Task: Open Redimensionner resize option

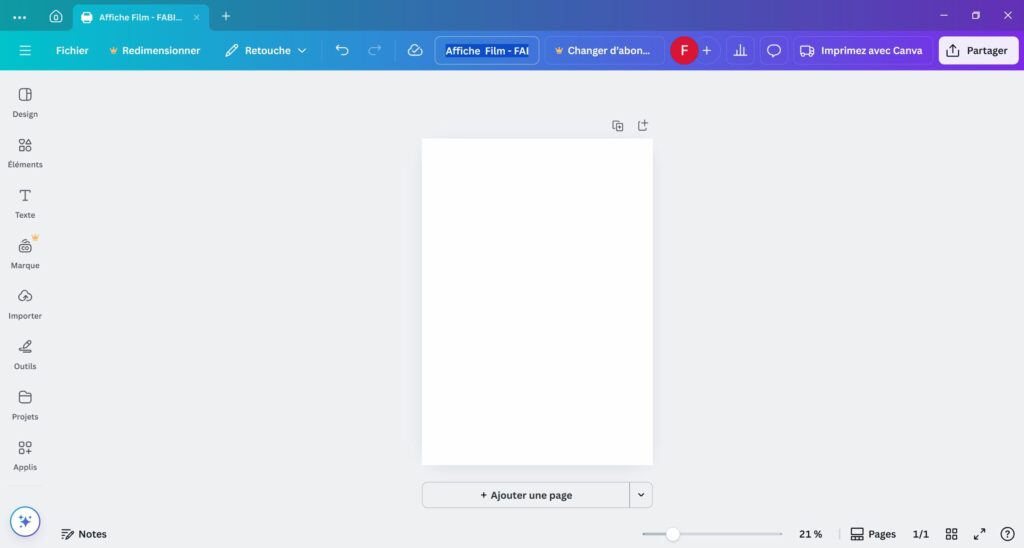Action: point(154,50)
